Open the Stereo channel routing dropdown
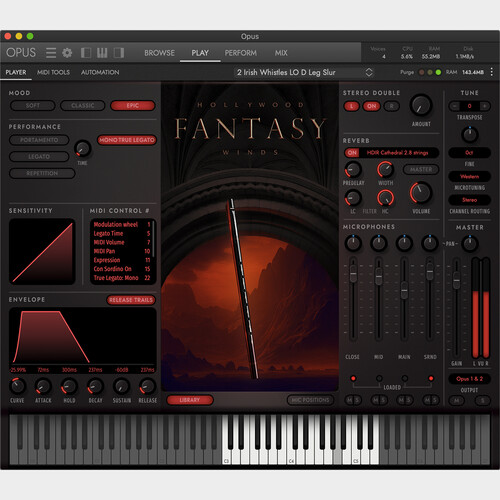This screenshot has height=500, width=500. pos(469,200)
